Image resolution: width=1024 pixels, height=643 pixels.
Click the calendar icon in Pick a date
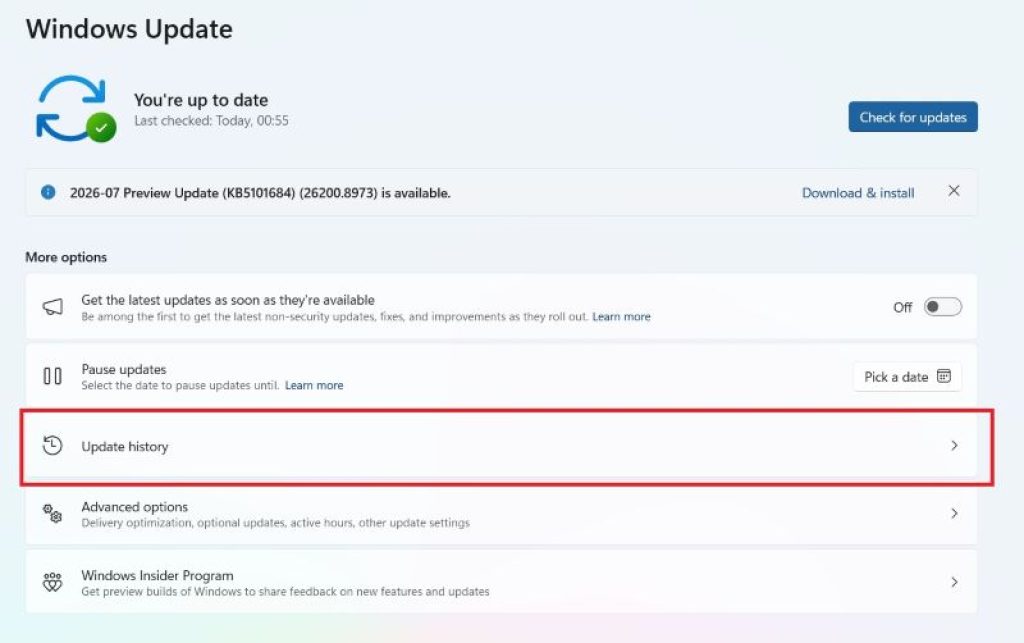pos(944,376)
